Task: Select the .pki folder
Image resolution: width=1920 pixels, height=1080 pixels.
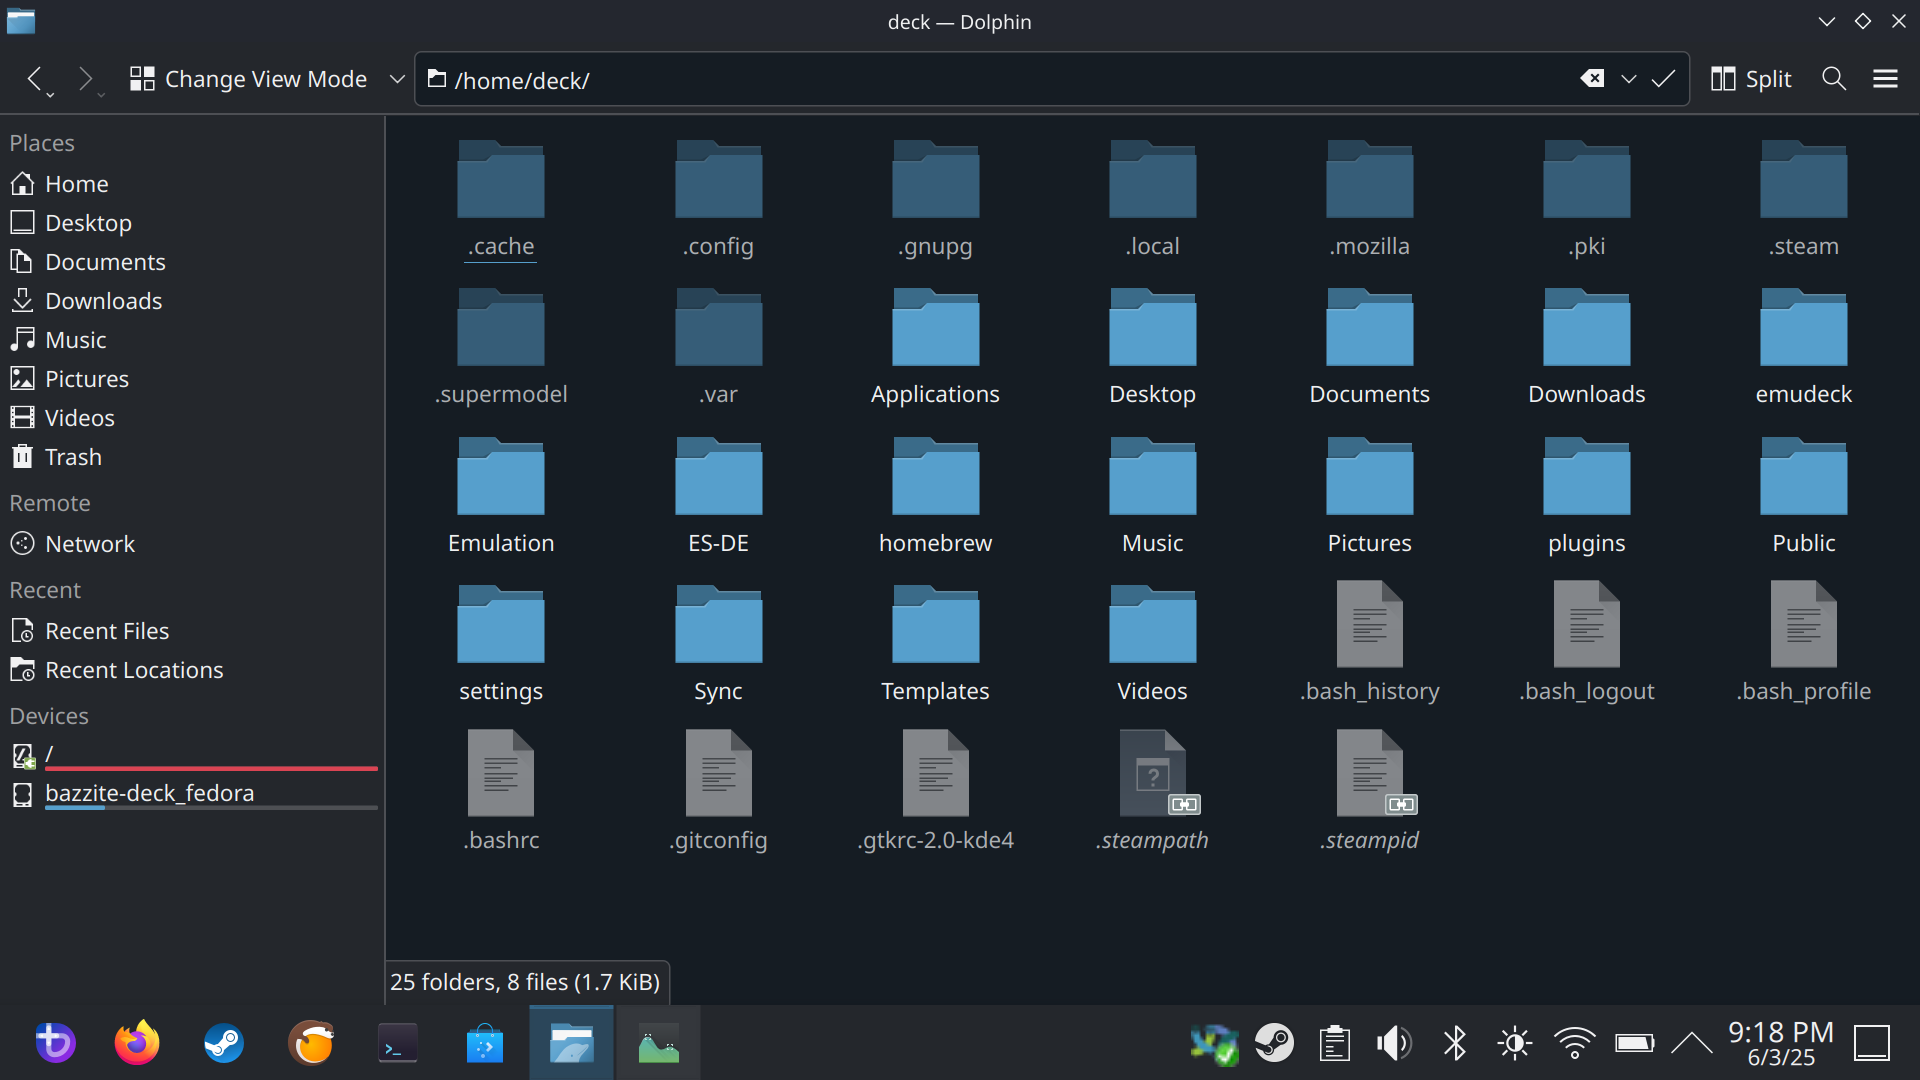Action: coord(1587,199)
